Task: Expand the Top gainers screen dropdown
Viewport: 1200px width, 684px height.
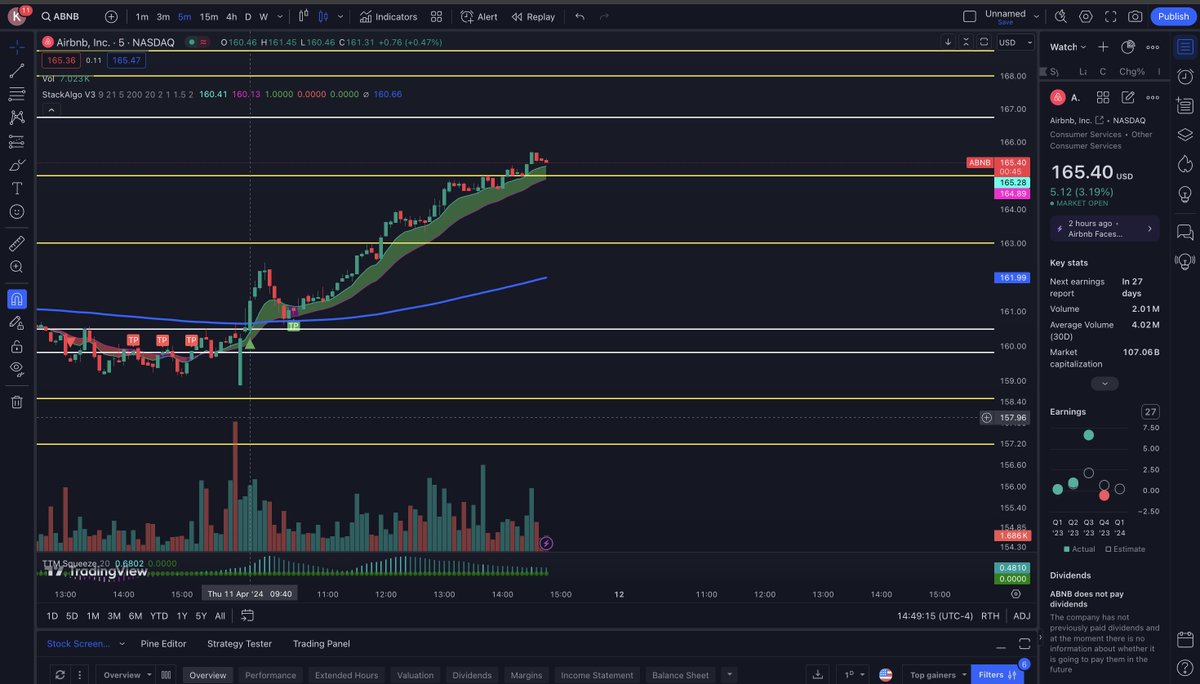Action: [938, 675]
